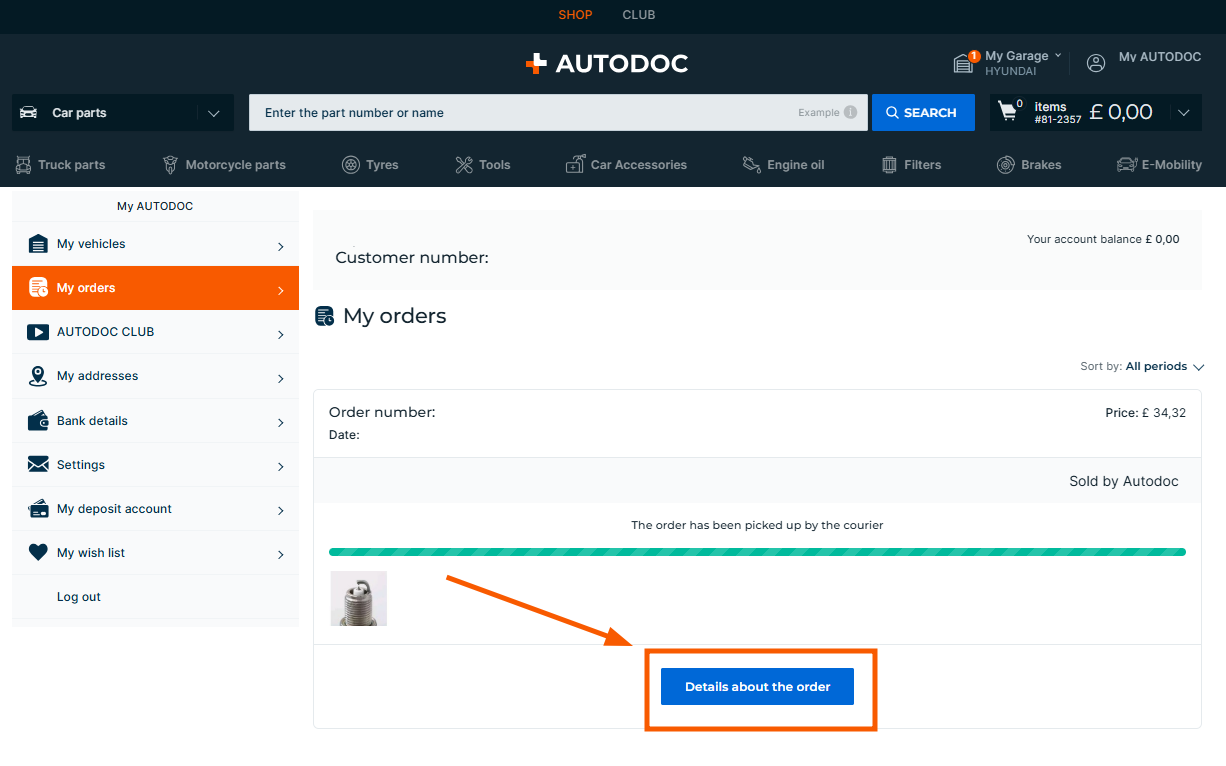
Task: Select the Brakes disc icon
Action: 1006,165
